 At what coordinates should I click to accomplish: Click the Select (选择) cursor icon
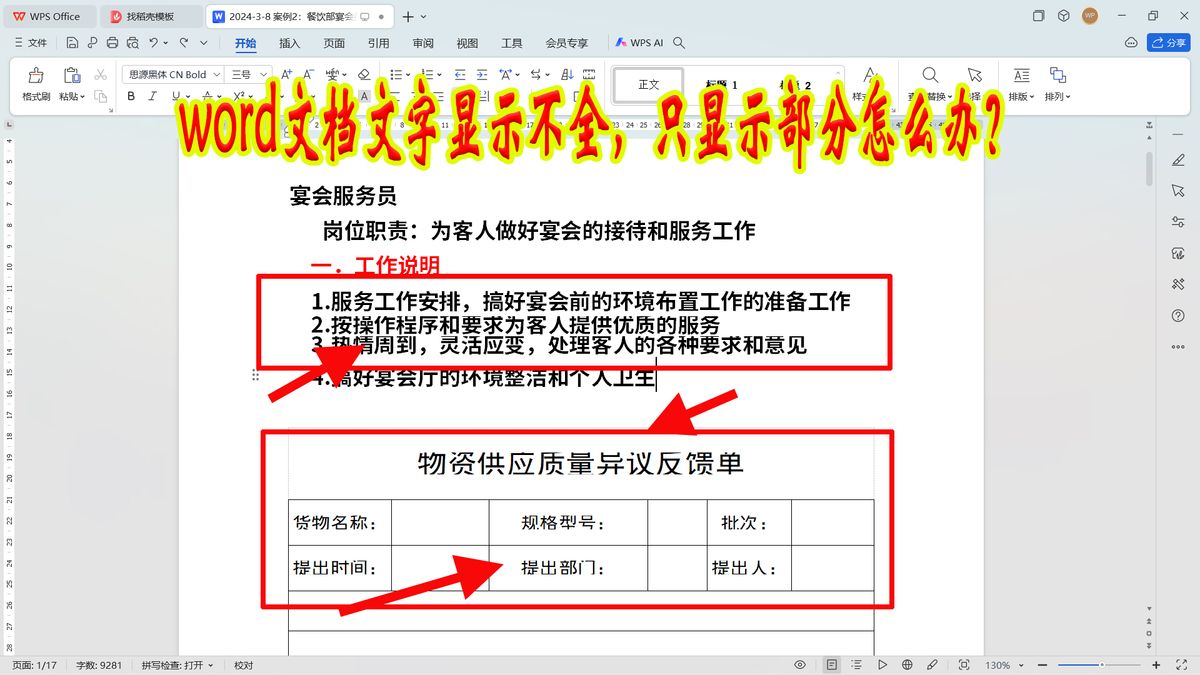tap(974, 75)
